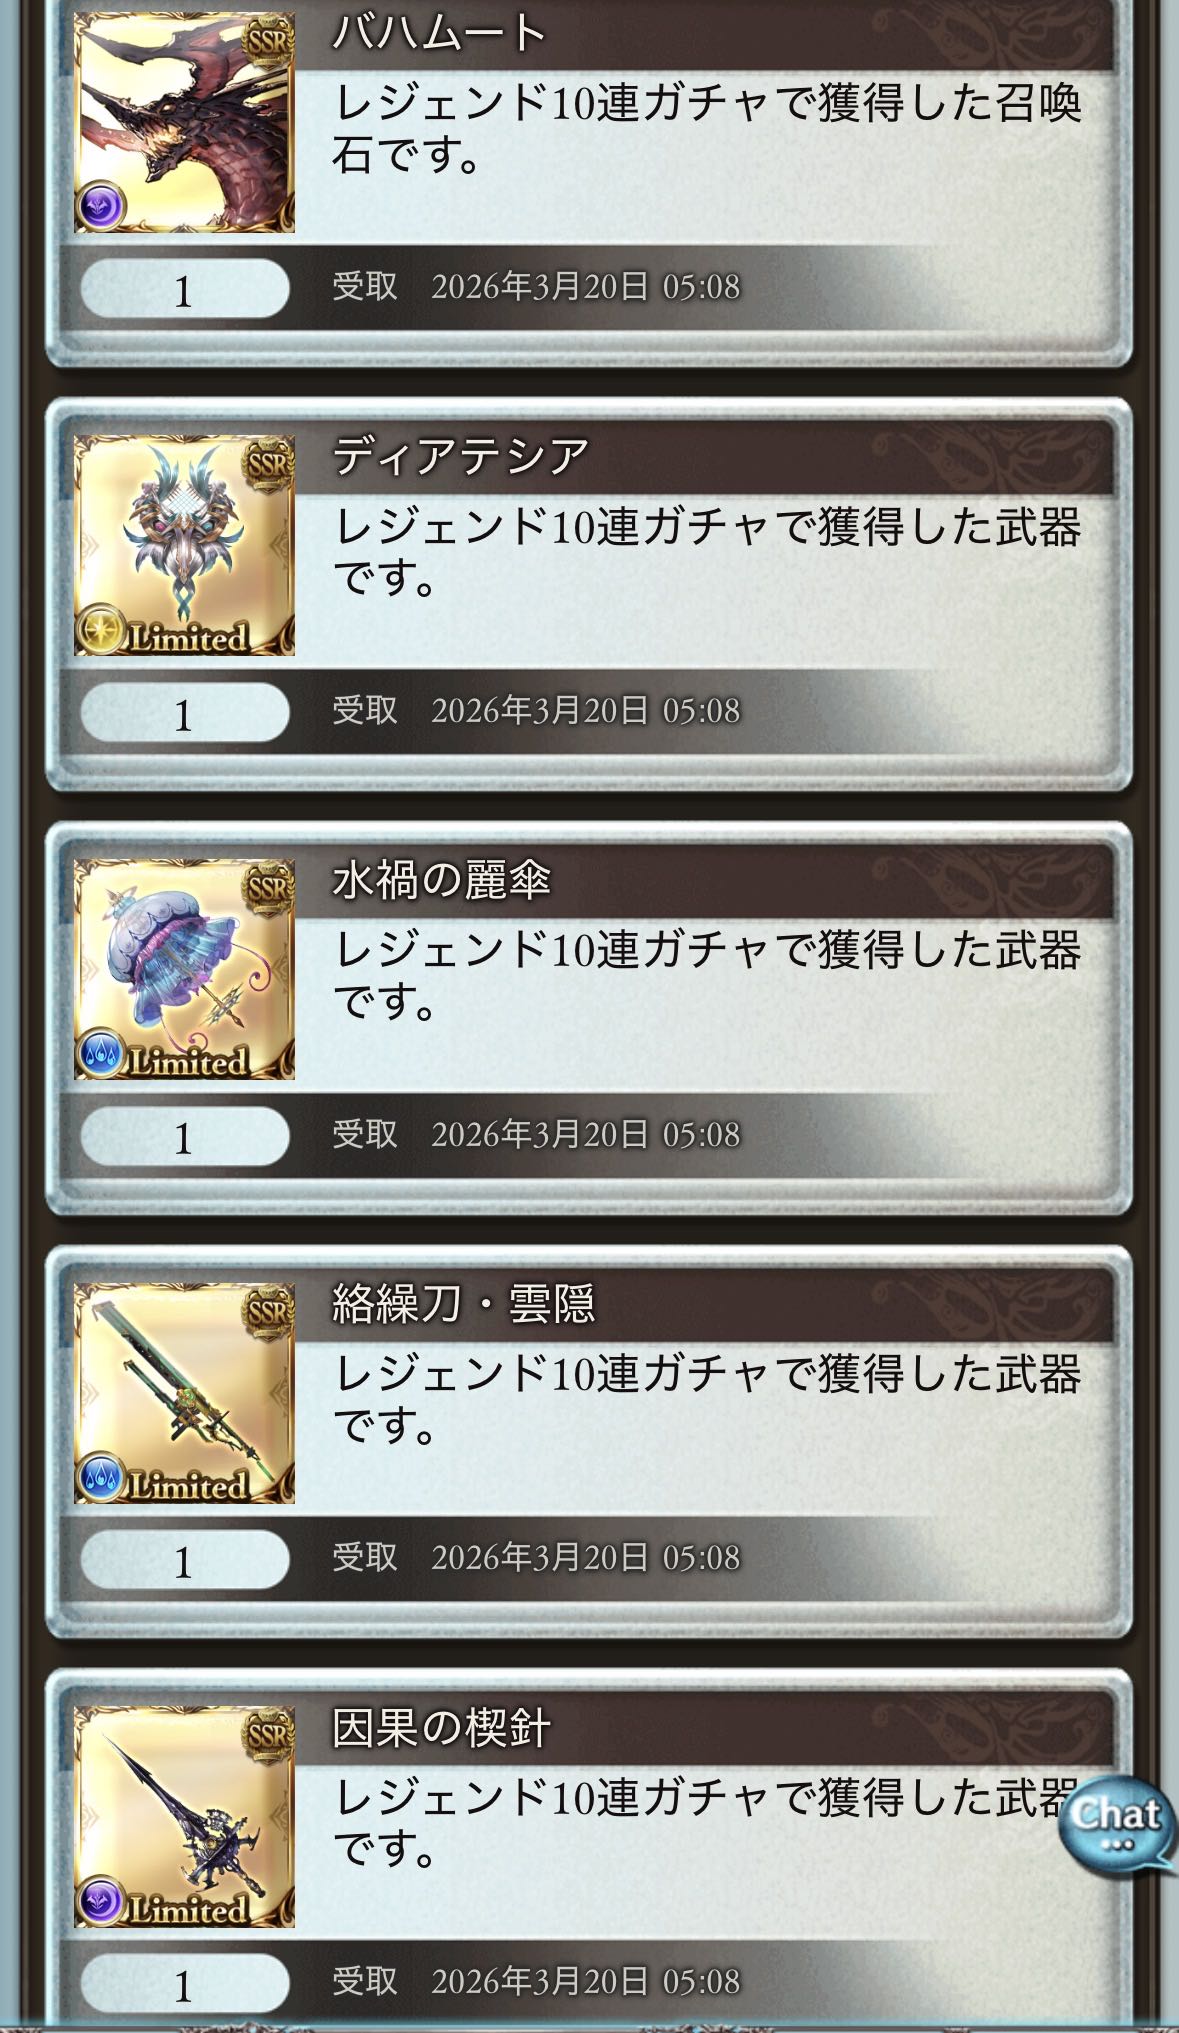Tap the 因果の楔針 spear thumbnail
The image size is (1179, 2033).
coord(184,1817)
